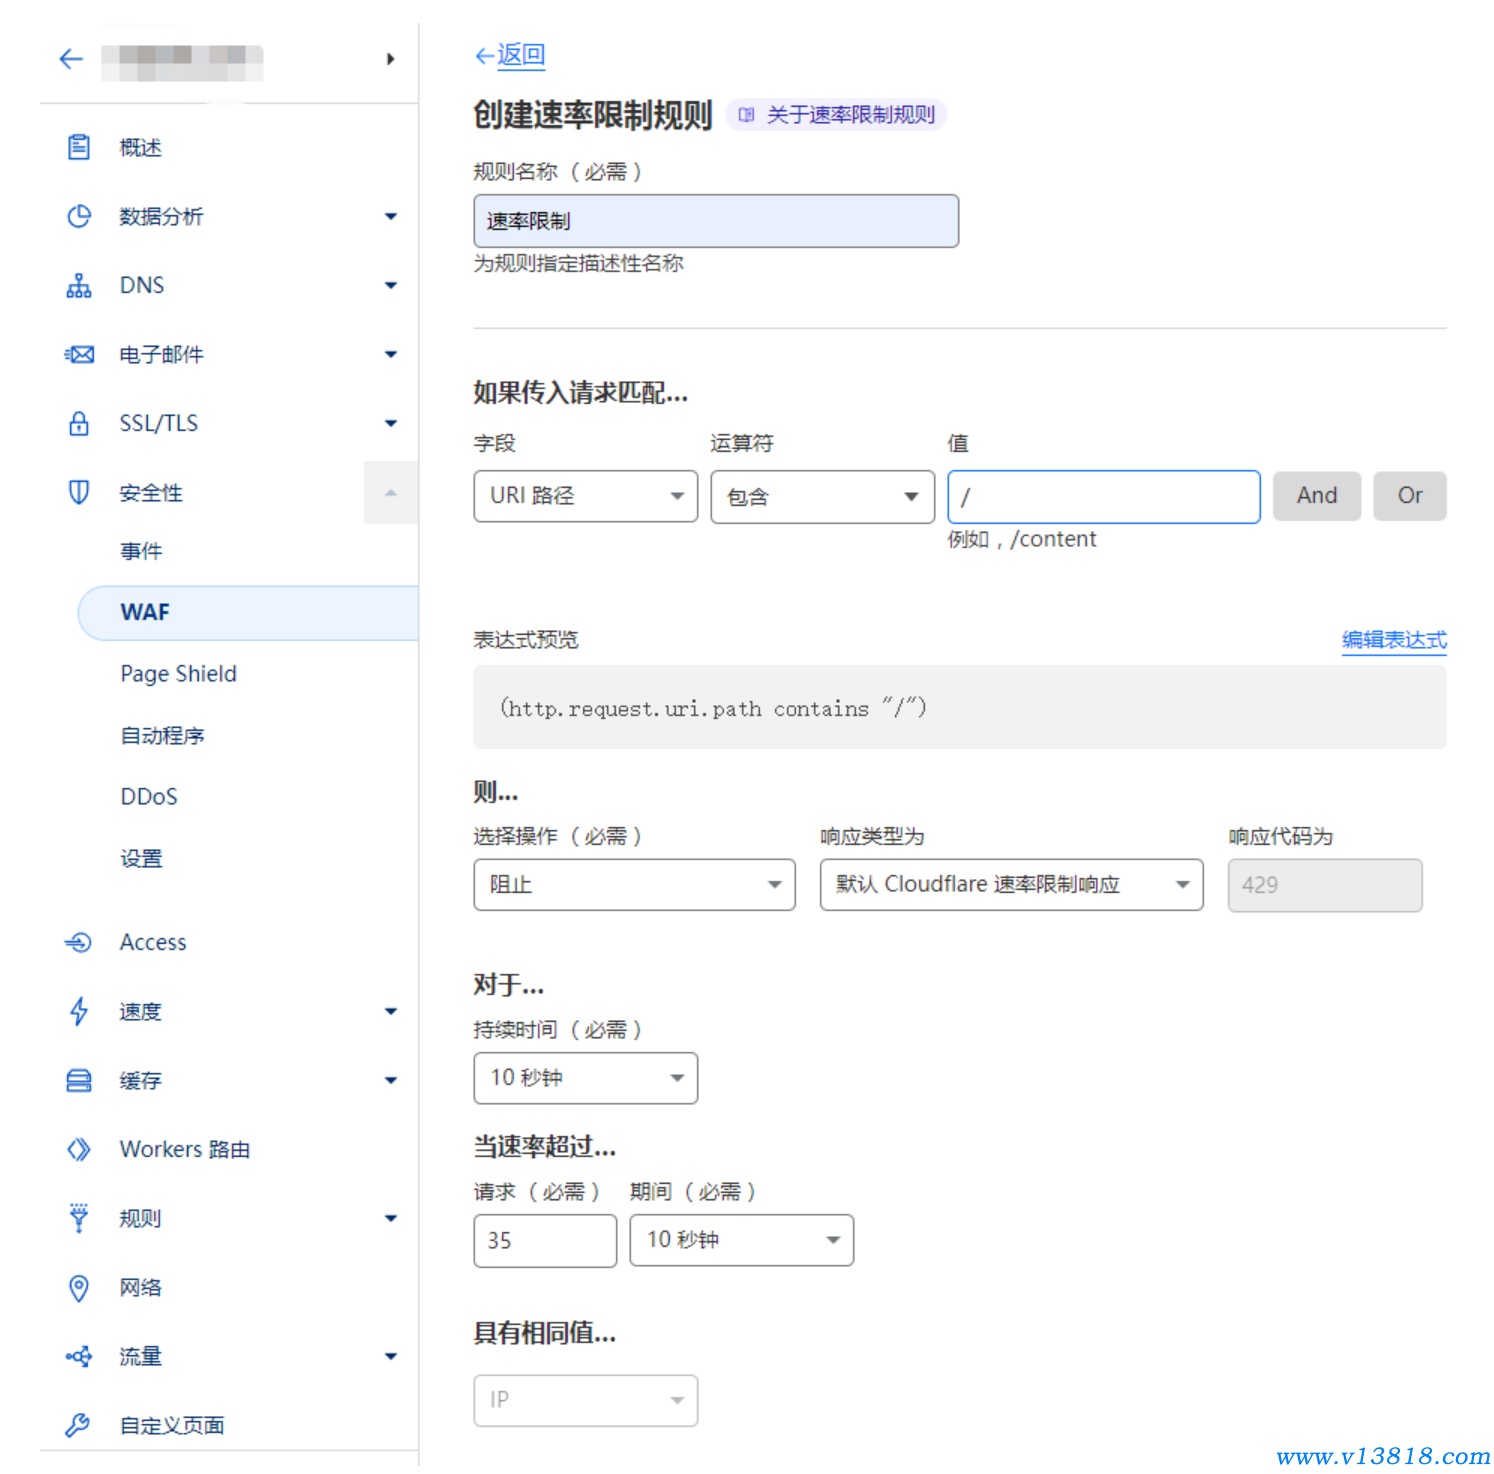Click the 编辑表达式 link
This screenshot has height=1474, width=1494.
pyautogui.click(x=1393, y=640)
